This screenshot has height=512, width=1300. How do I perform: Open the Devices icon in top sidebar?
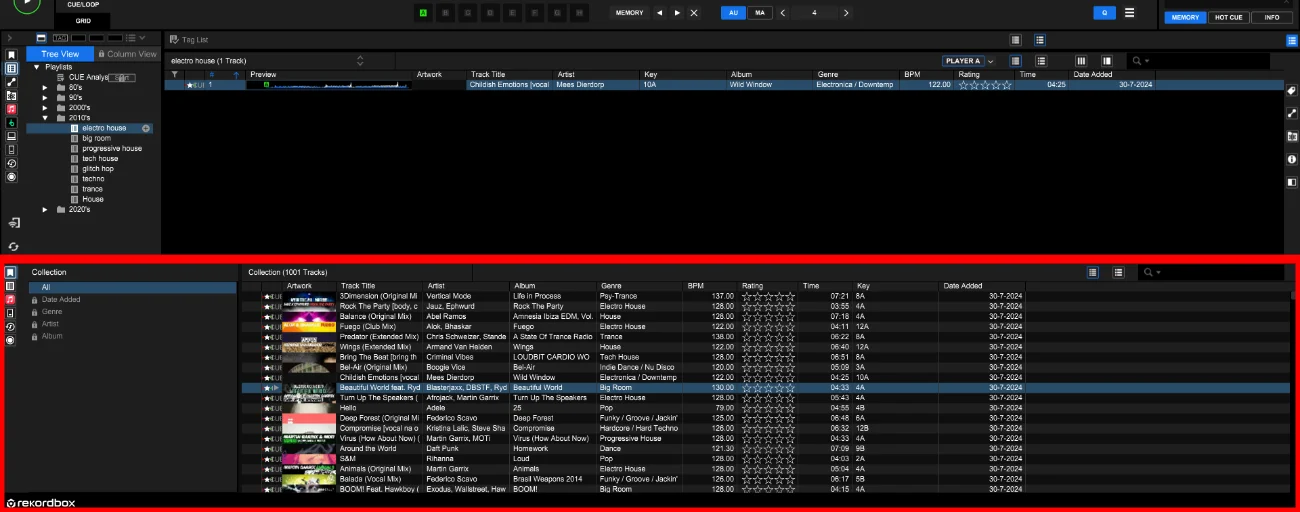pos(12,150)
